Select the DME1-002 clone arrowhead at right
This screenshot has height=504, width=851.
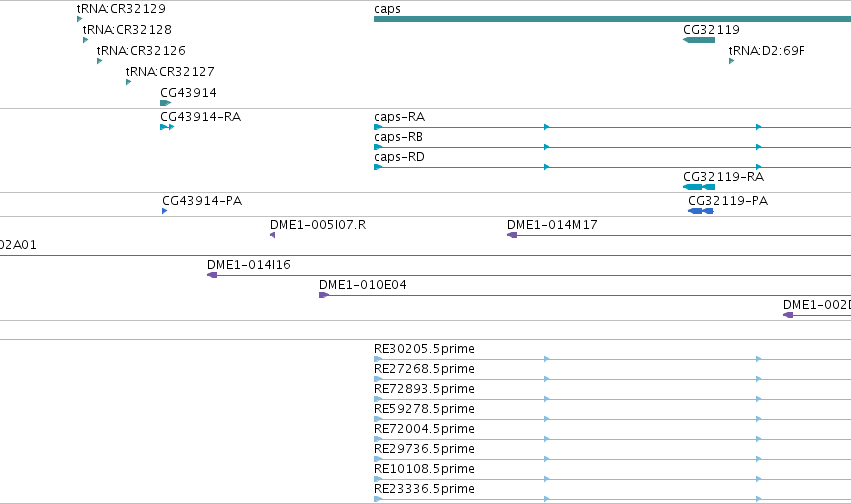788,315
